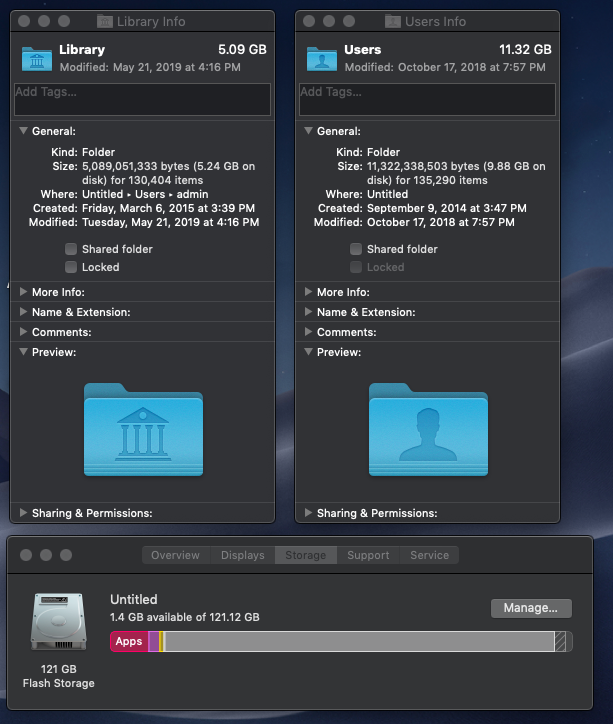The height and width of the screenshot is (724, 613).
Task: Close the Users Info window
Action: pos(309,21)
